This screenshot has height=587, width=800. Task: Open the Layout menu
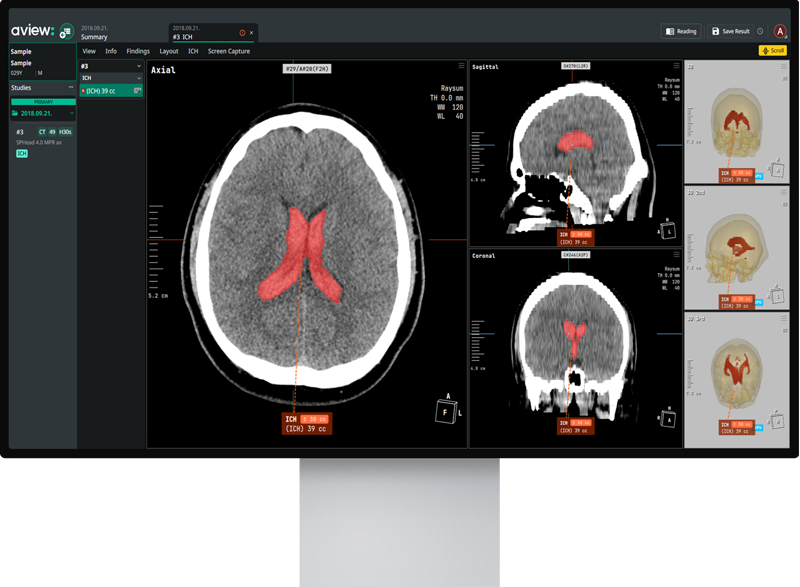click(x=168, y=51)
